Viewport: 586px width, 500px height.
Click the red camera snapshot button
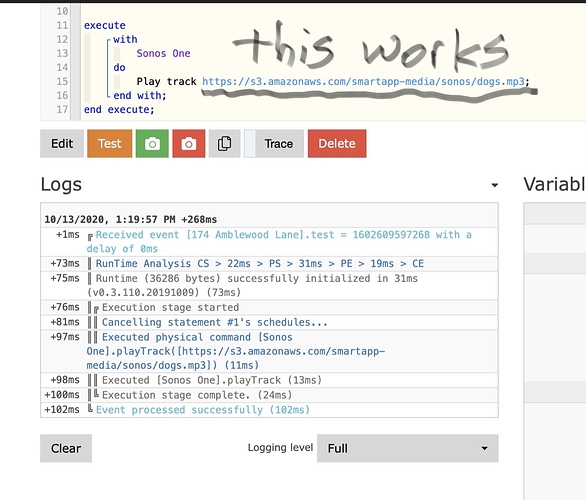(189, 143)
